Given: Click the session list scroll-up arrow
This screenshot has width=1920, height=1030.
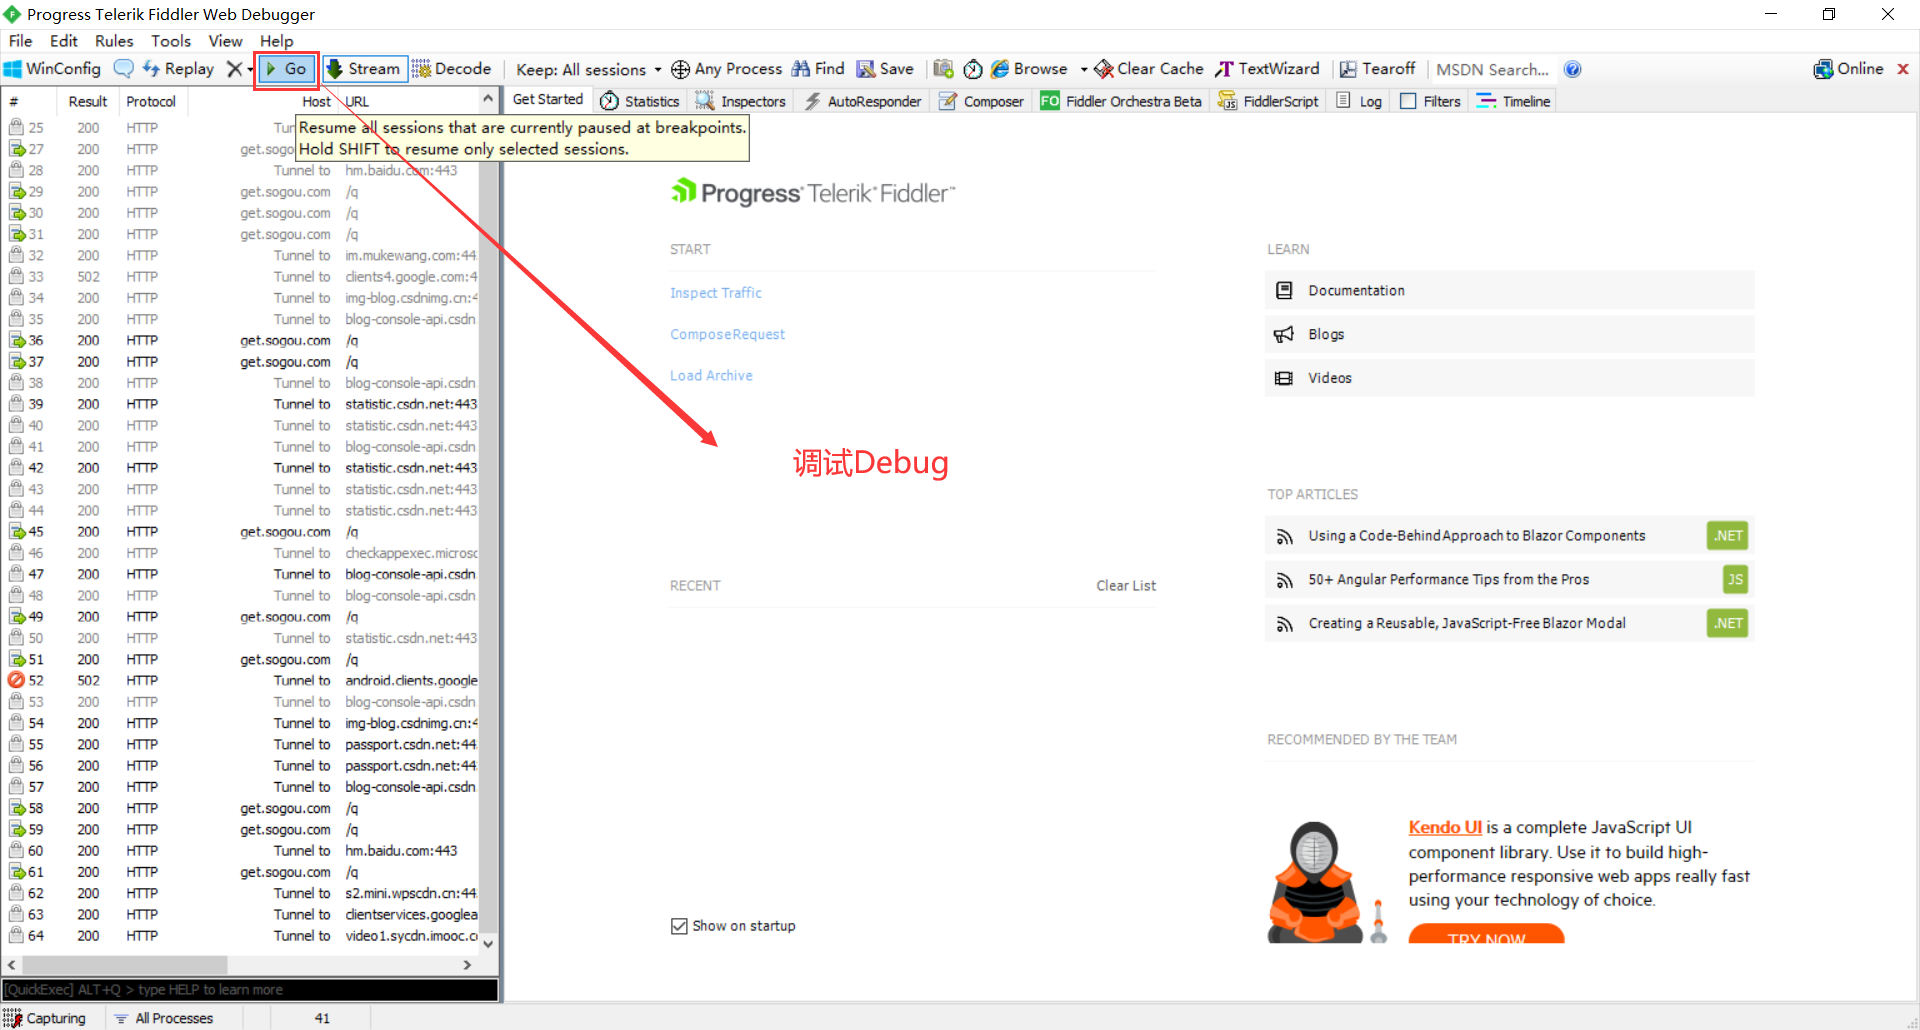Looking at the screenshot, I should coord(488,99).
